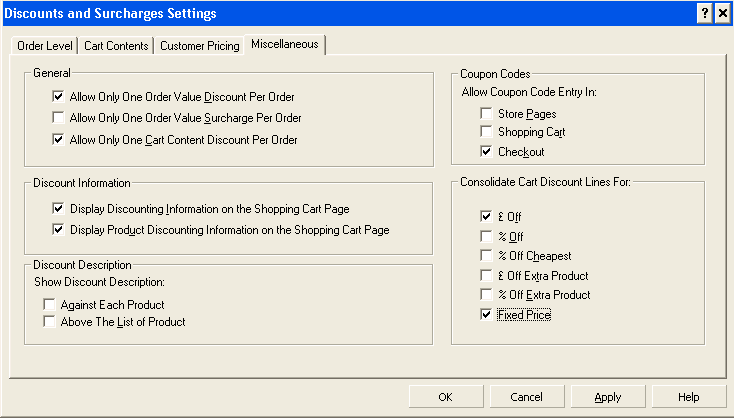Uncheck Allow Only One Order Value Discount
Screen dimensions: 734x418
click(x=58, y=98)
